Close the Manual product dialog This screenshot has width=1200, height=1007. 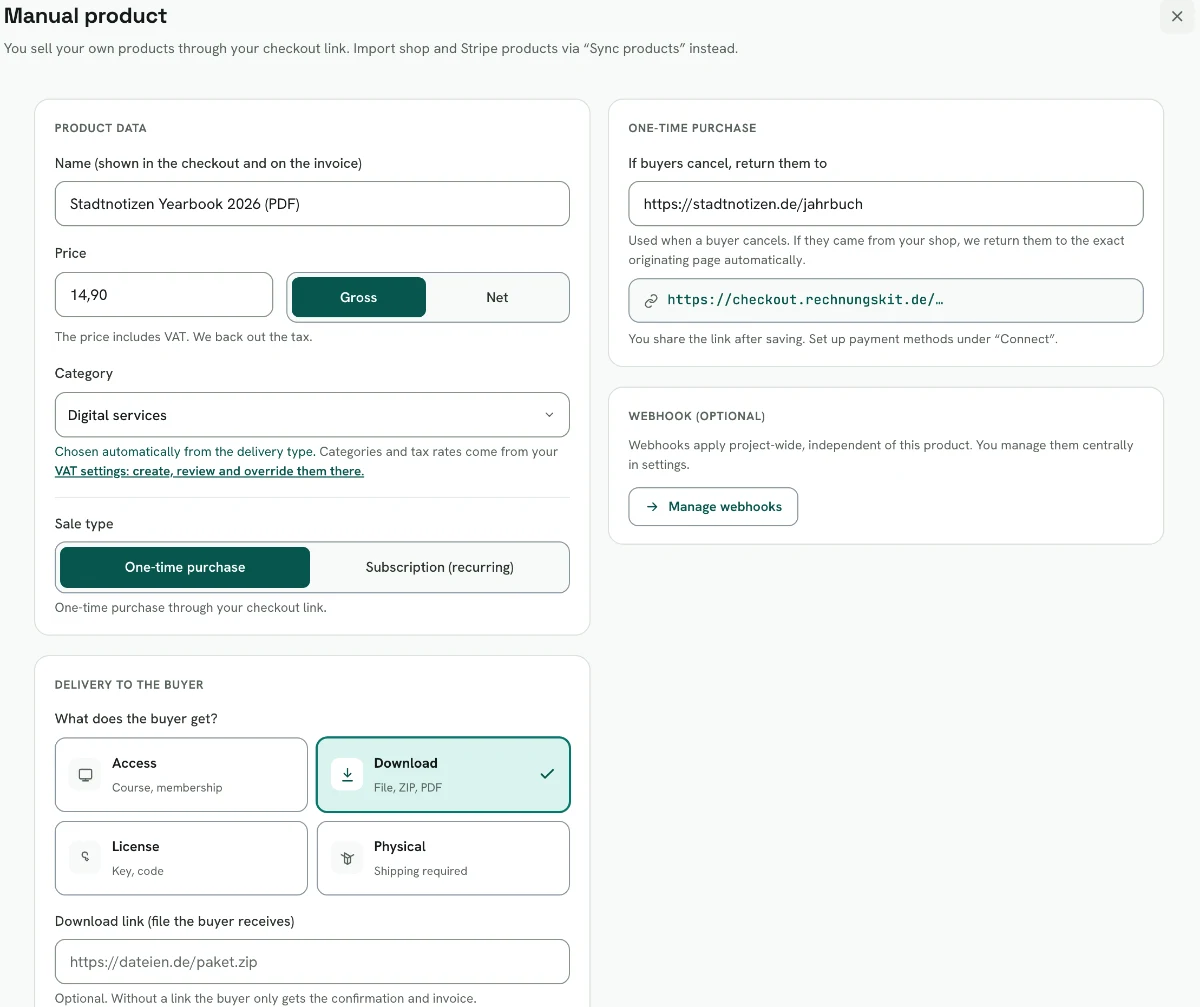[1177, 16]
